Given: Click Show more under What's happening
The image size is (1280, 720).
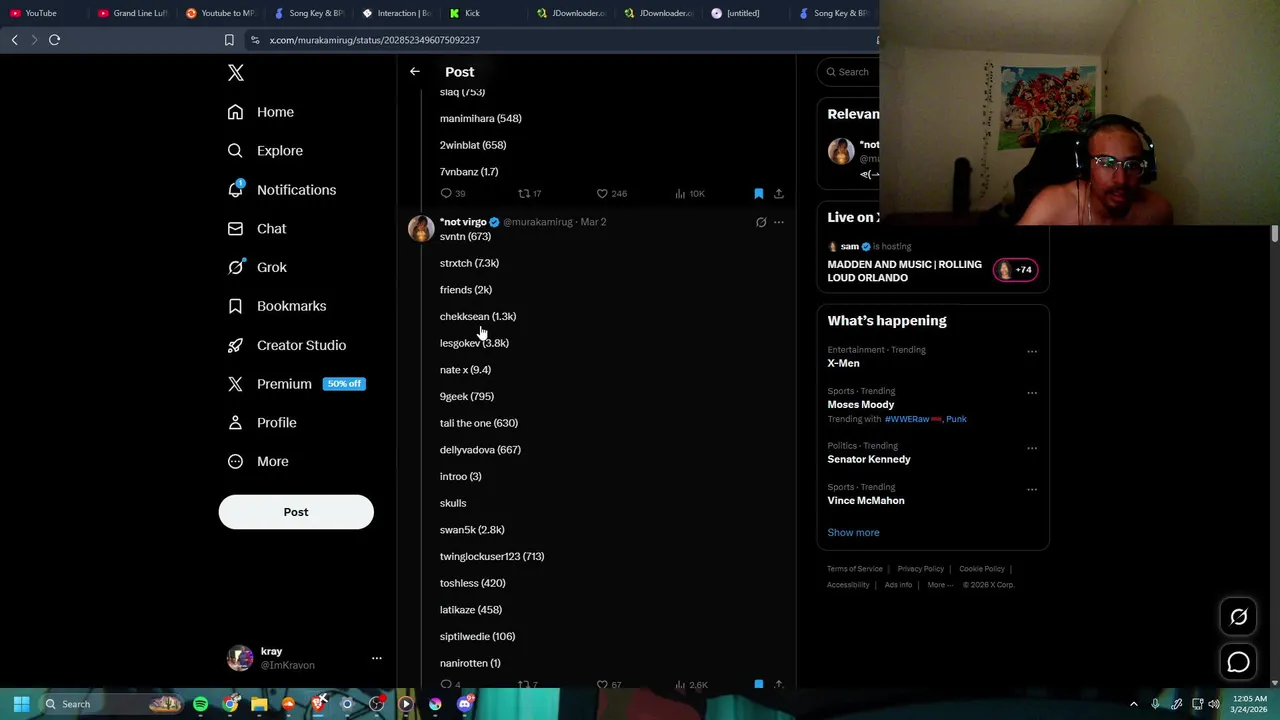Looking at the screenshot, I should (x=853, y=533).
